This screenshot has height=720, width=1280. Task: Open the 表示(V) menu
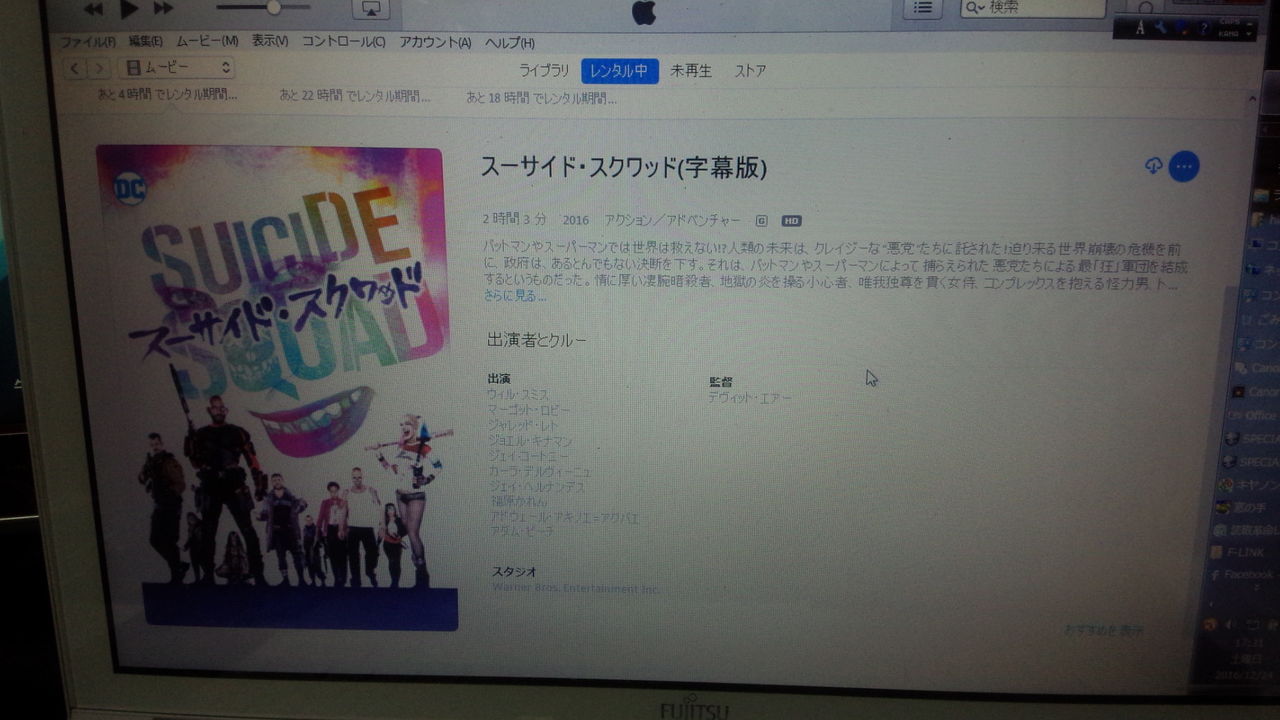pyautogui.click(x=270, y=41)
